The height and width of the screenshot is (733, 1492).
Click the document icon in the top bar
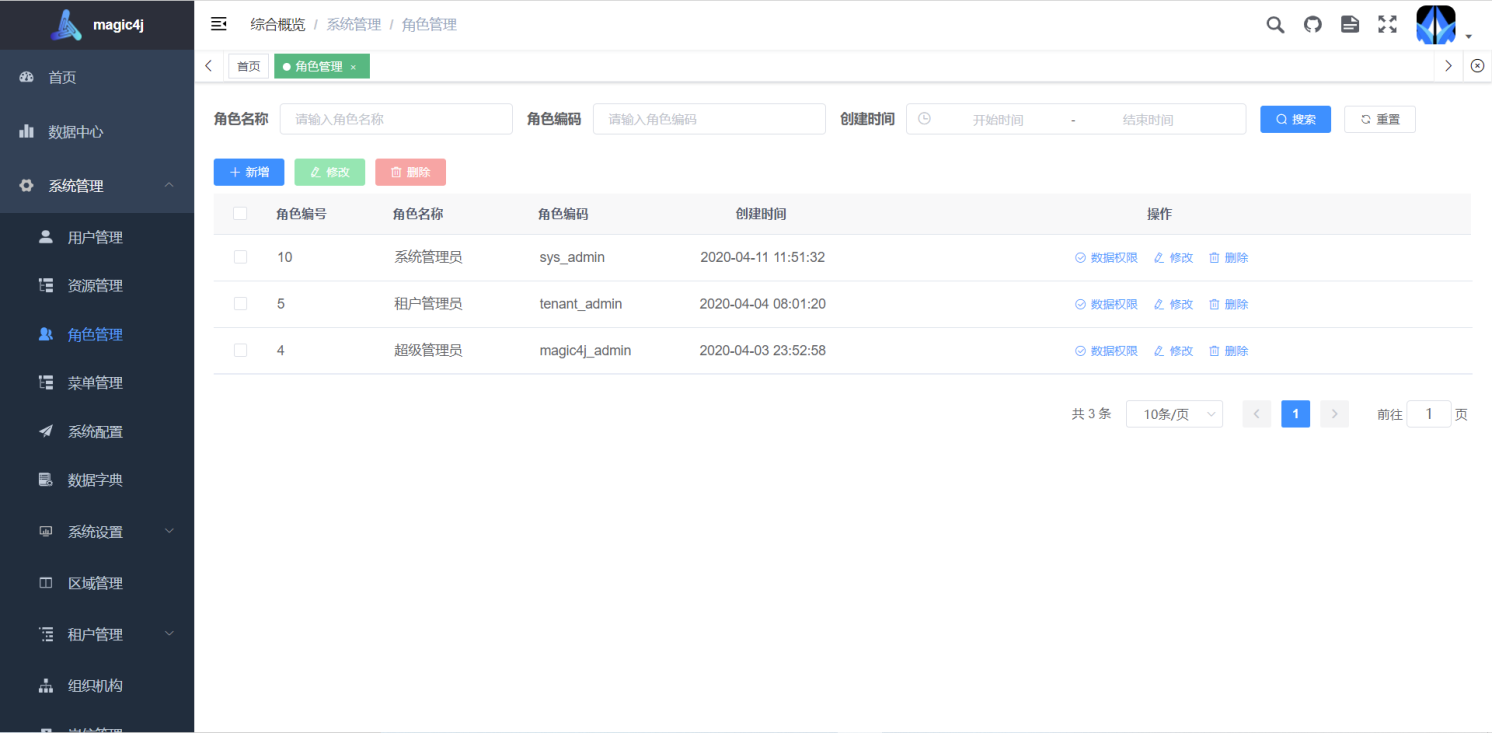(x=1349, y=24)
